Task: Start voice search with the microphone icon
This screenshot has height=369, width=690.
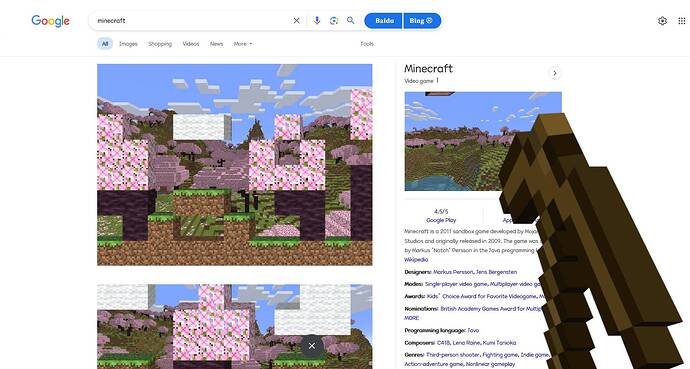Action: coord(317,21)
